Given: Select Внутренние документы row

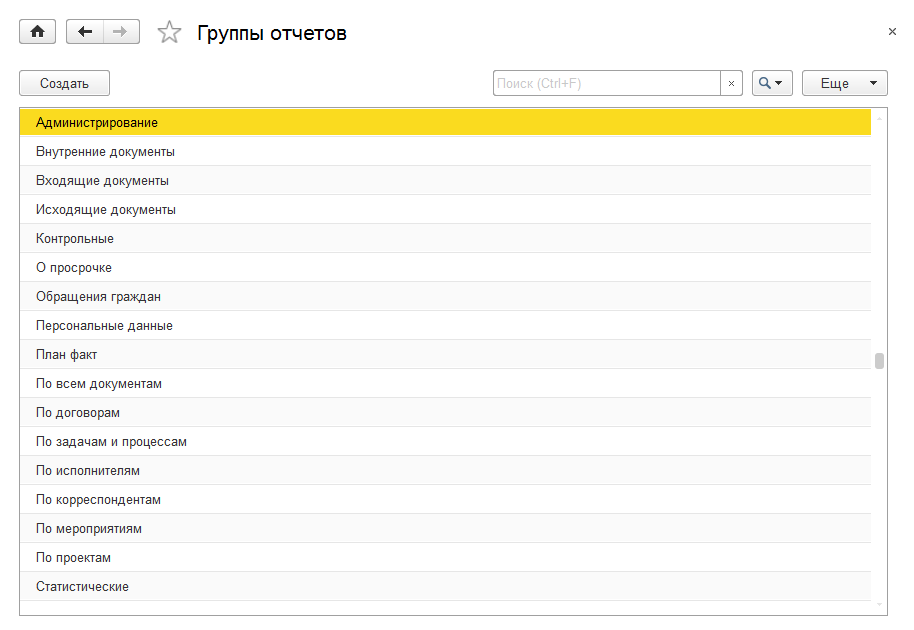Looking at the screenshot, I should (105, 152).
